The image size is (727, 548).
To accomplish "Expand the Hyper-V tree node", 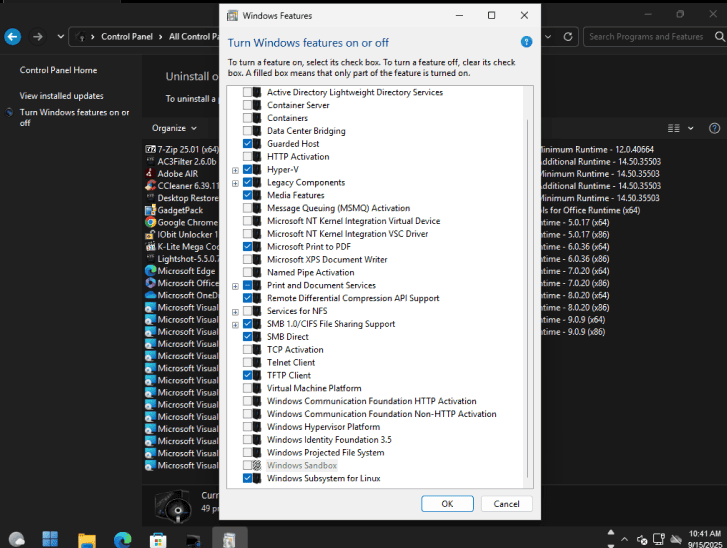I will click(235, 170).
